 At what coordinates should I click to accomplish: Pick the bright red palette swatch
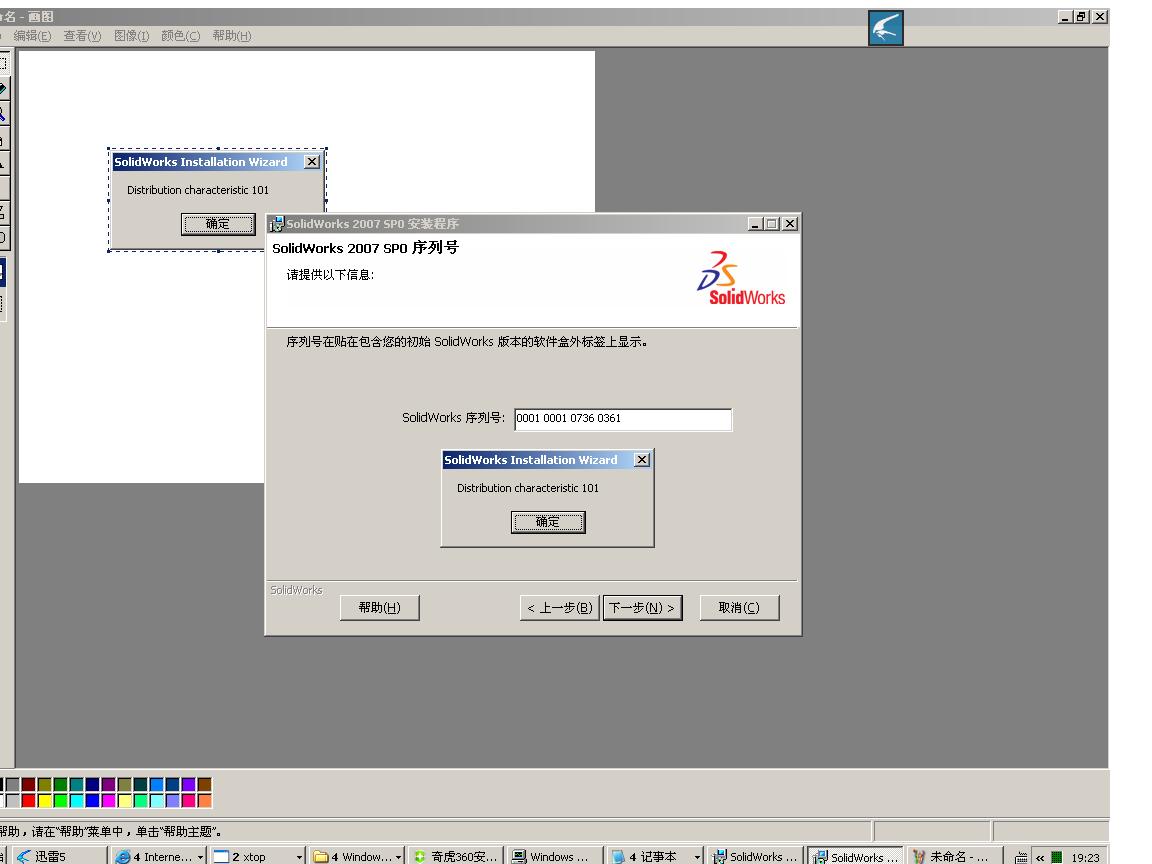click(29, 800)
